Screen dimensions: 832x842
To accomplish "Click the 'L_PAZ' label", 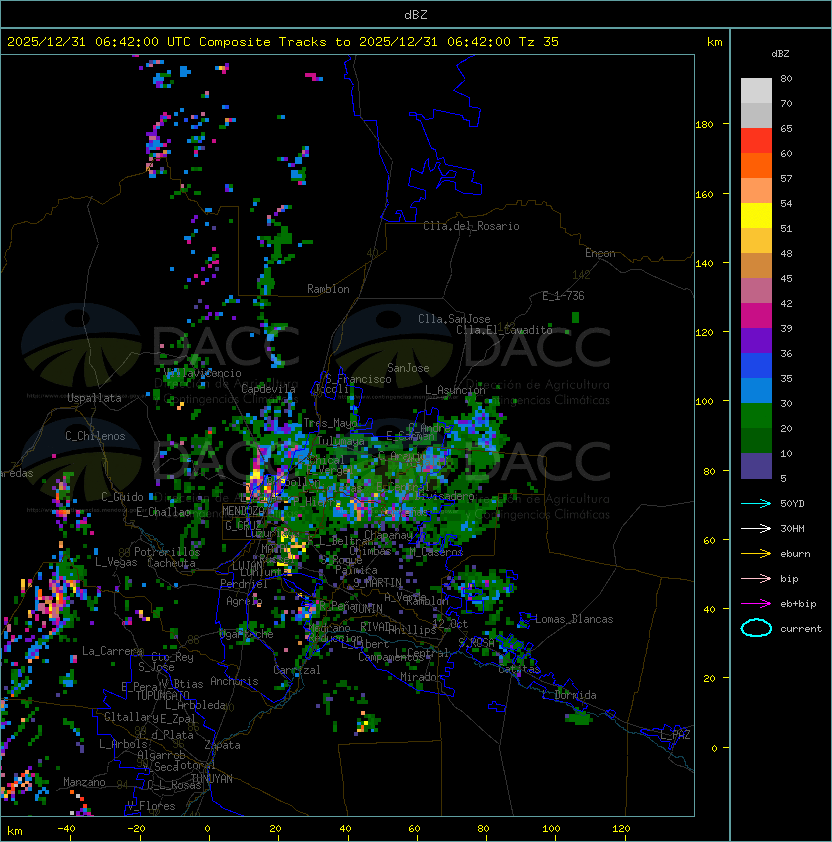I will [x=675, y=735].
